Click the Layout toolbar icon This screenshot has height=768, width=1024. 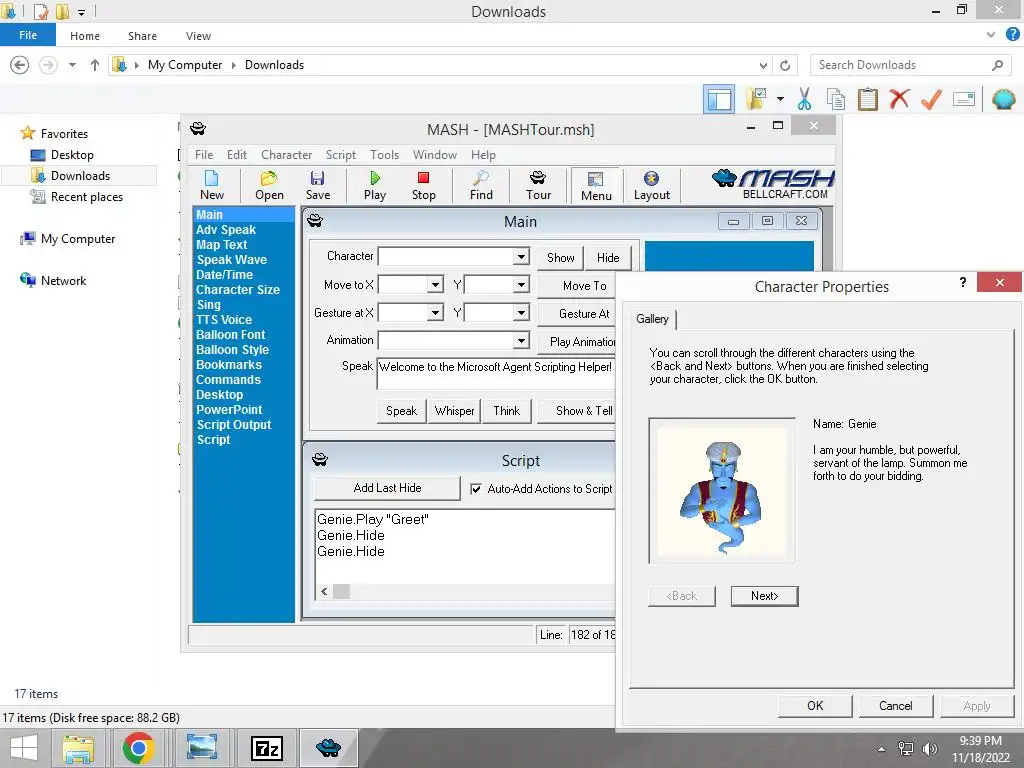(652, 185)
